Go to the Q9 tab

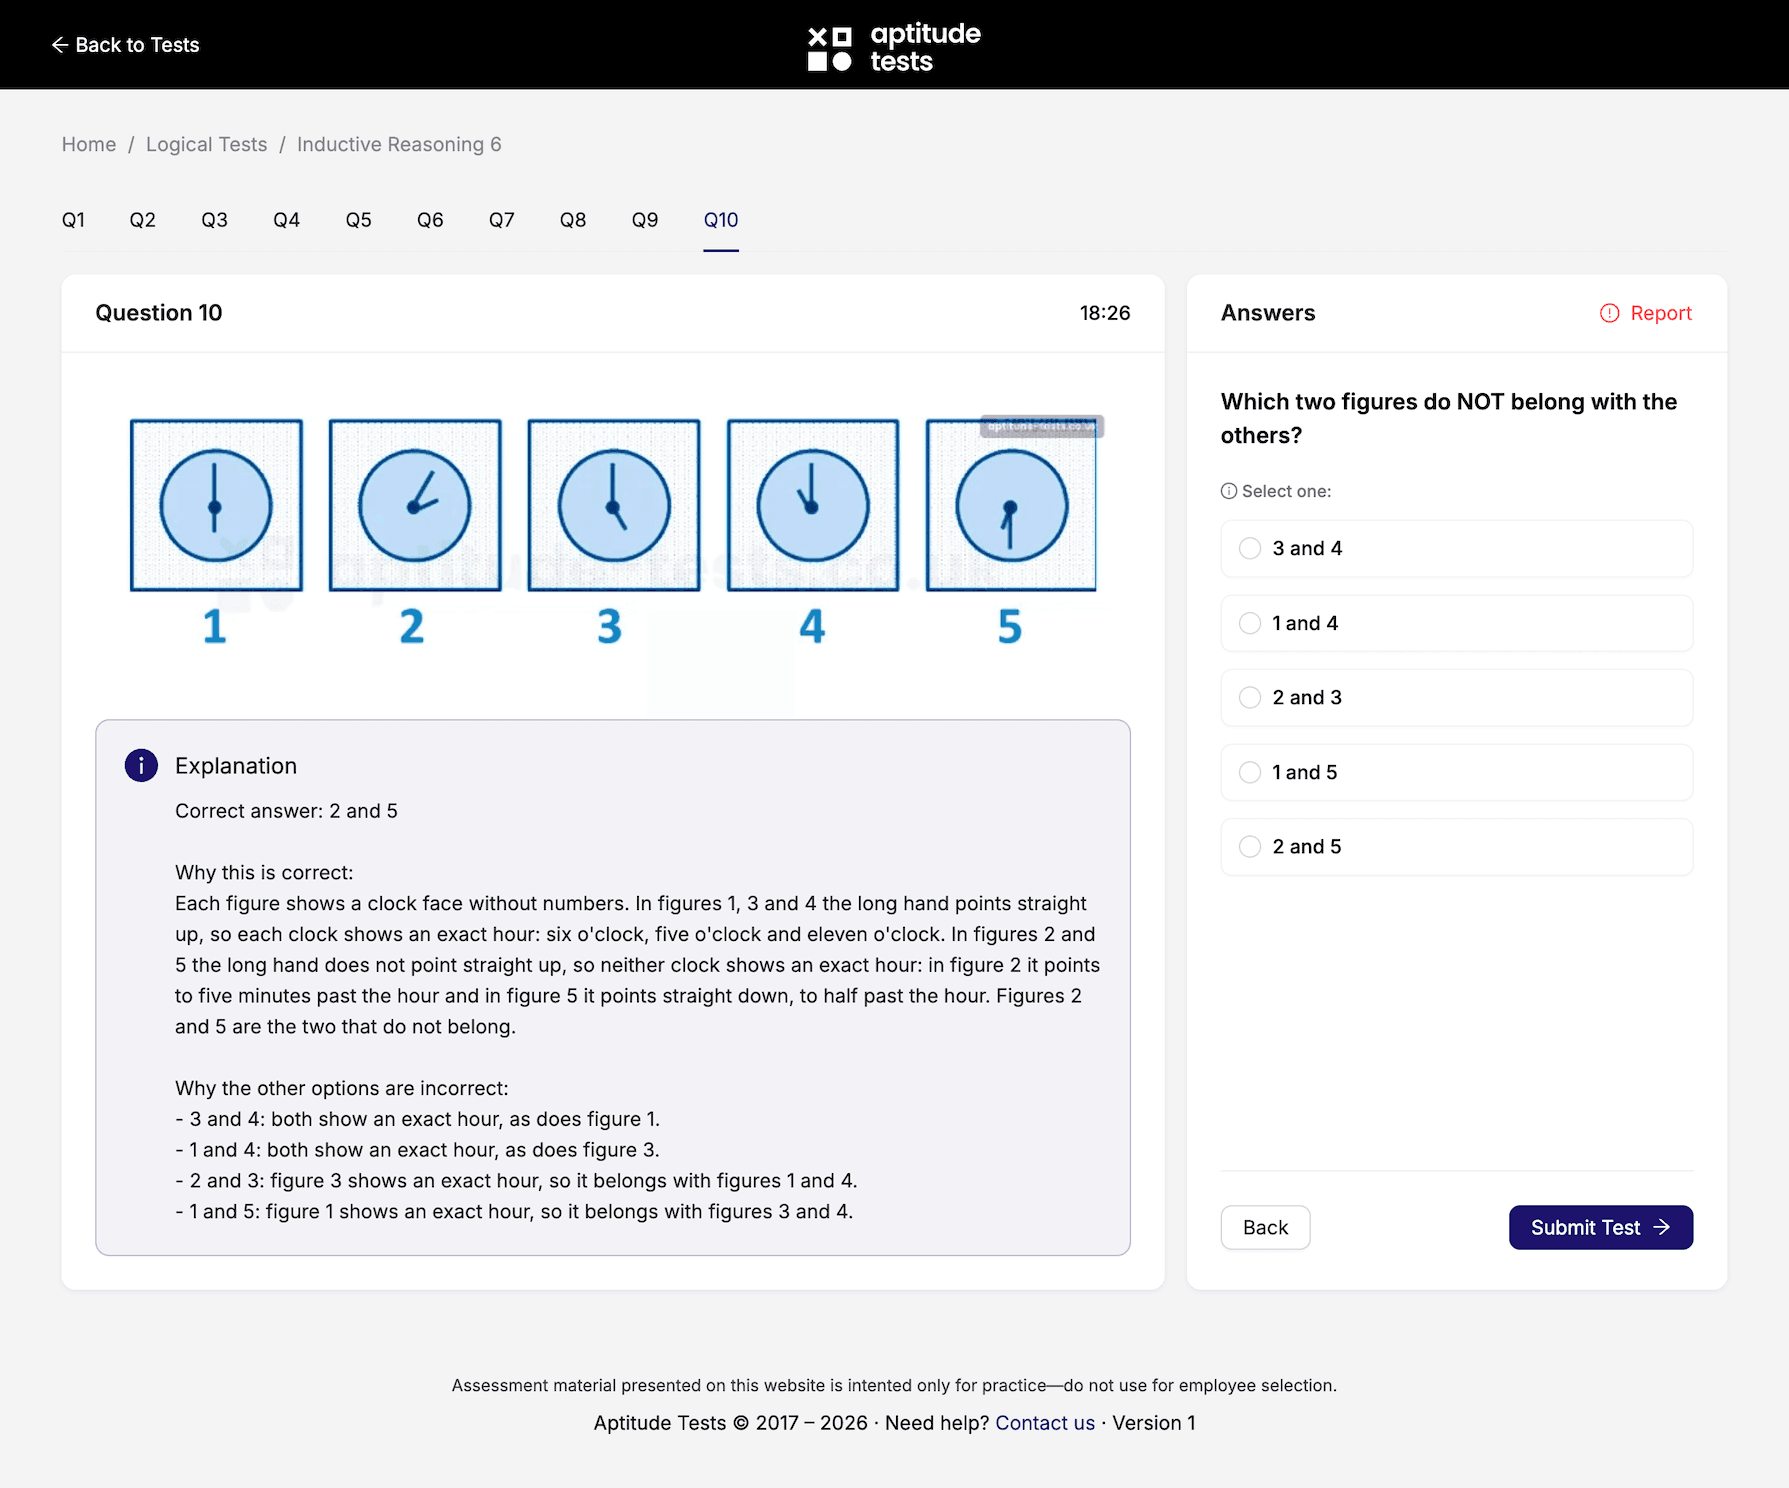pyautogui.click(x=645, y=220)
